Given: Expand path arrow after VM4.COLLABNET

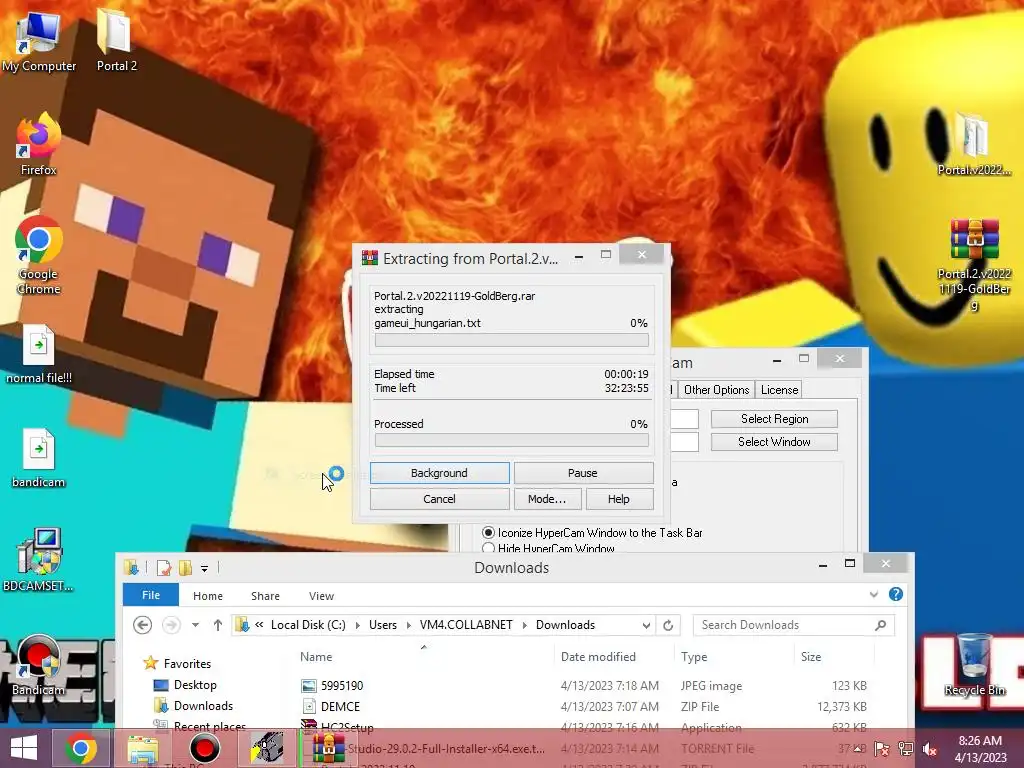Looking at the screenshot, I should pyautogui.click(x=524, y=625).
